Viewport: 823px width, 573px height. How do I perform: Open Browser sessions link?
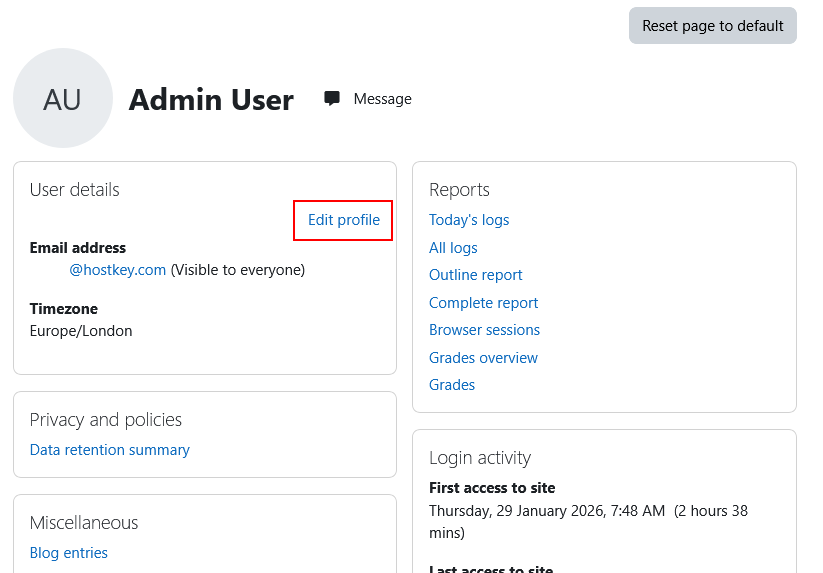[x=484, y=330]
